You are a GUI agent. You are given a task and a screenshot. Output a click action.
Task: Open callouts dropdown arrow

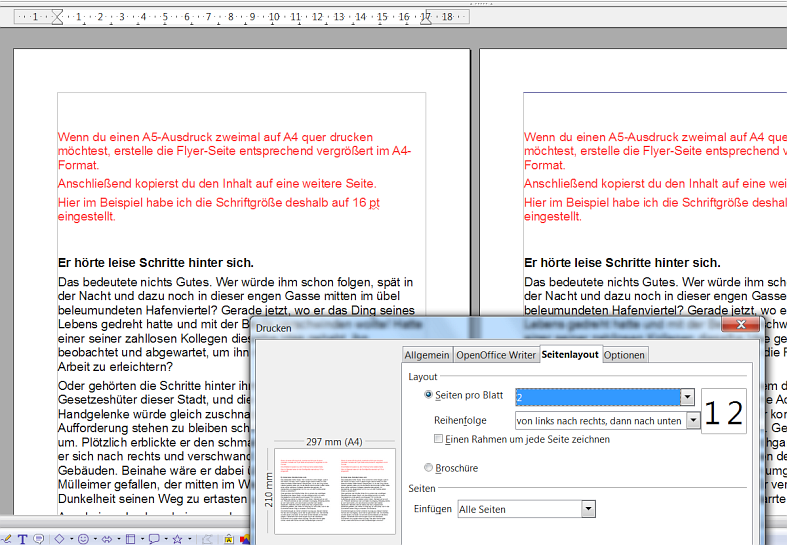166,539
